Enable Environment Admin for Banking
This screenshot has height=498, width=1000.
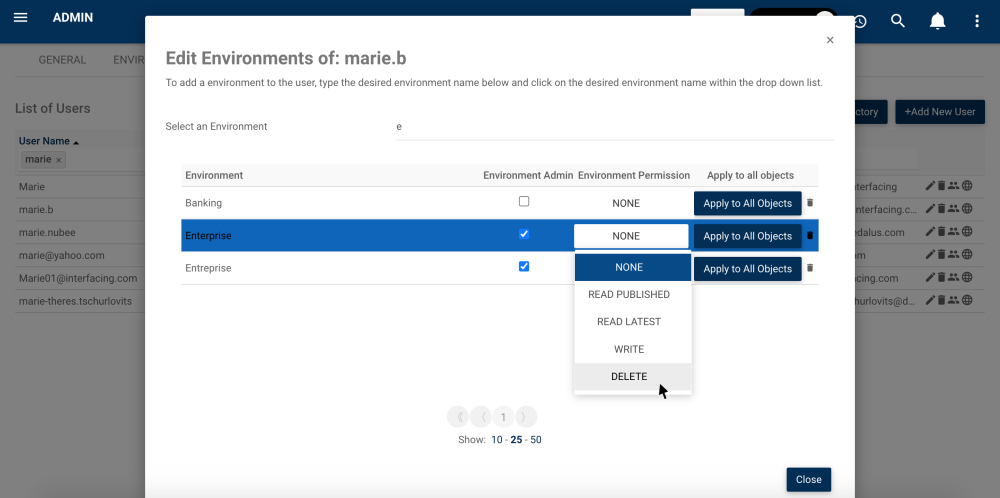(x=524, y=202)
